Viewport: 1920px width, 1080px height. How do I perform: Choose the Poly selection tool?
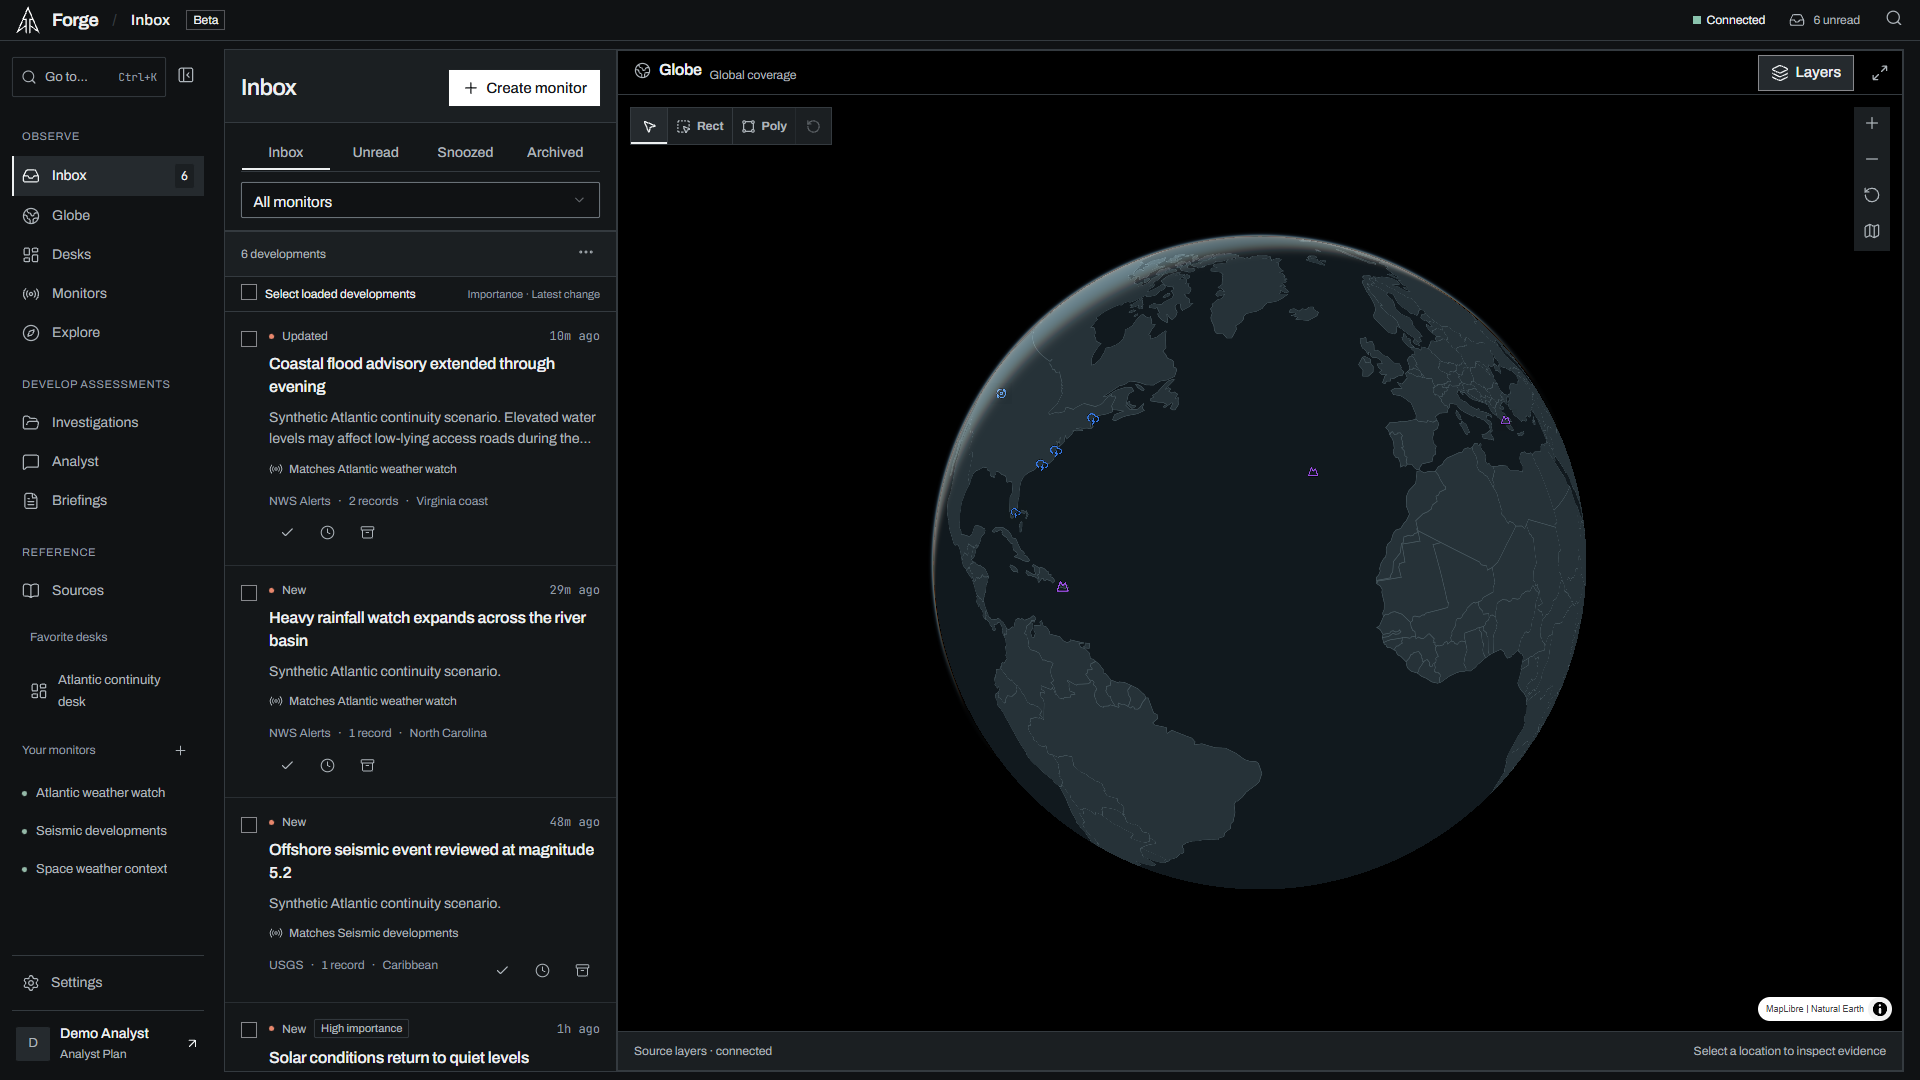coord(764,126)
